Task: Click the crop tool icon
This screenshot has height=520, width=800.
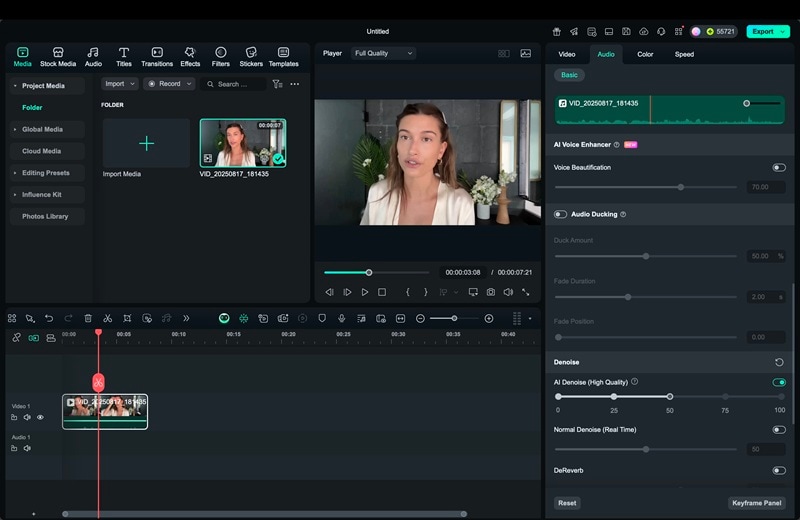Action: tap(127, 318)
